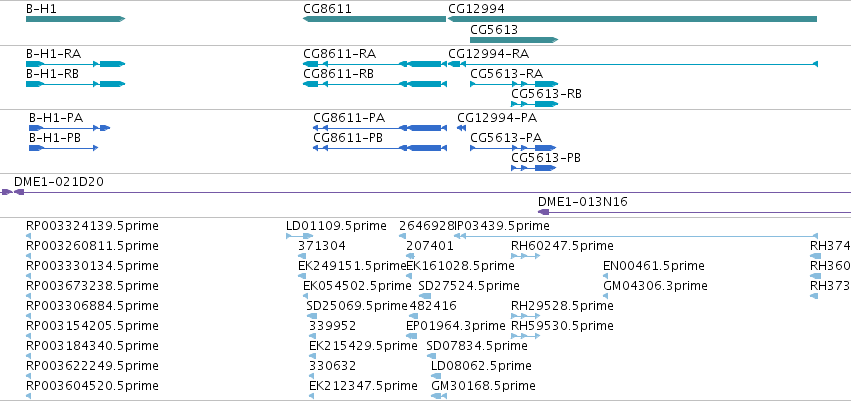The width and height of the screenshot is (851, 401).
Task: Select the CG5613-RB transcript
Action: point(535,104)
